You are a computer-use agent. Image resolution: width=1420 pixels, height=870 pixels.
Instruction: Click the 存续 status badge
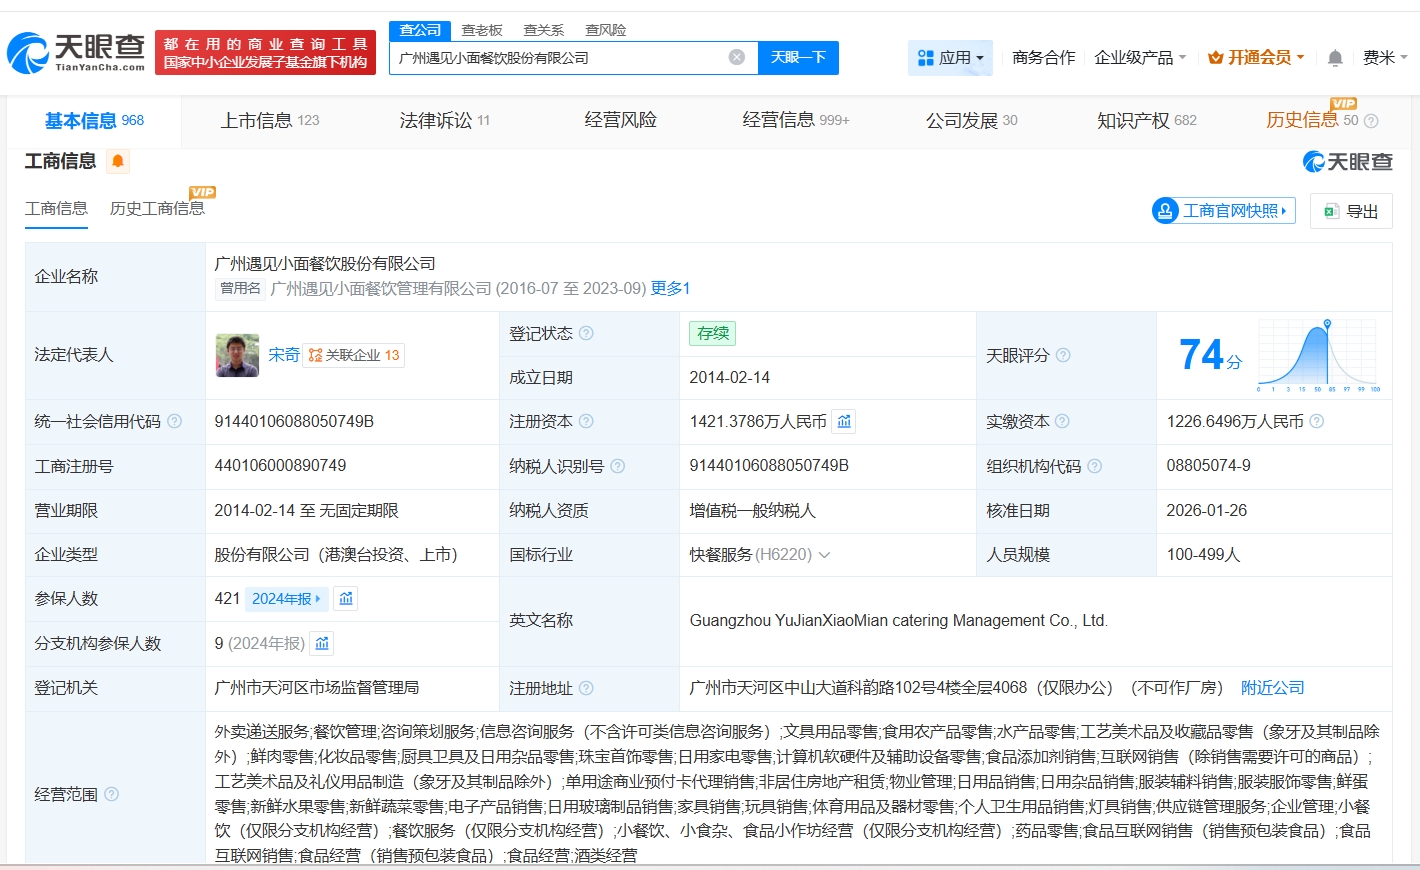point(713,333)
